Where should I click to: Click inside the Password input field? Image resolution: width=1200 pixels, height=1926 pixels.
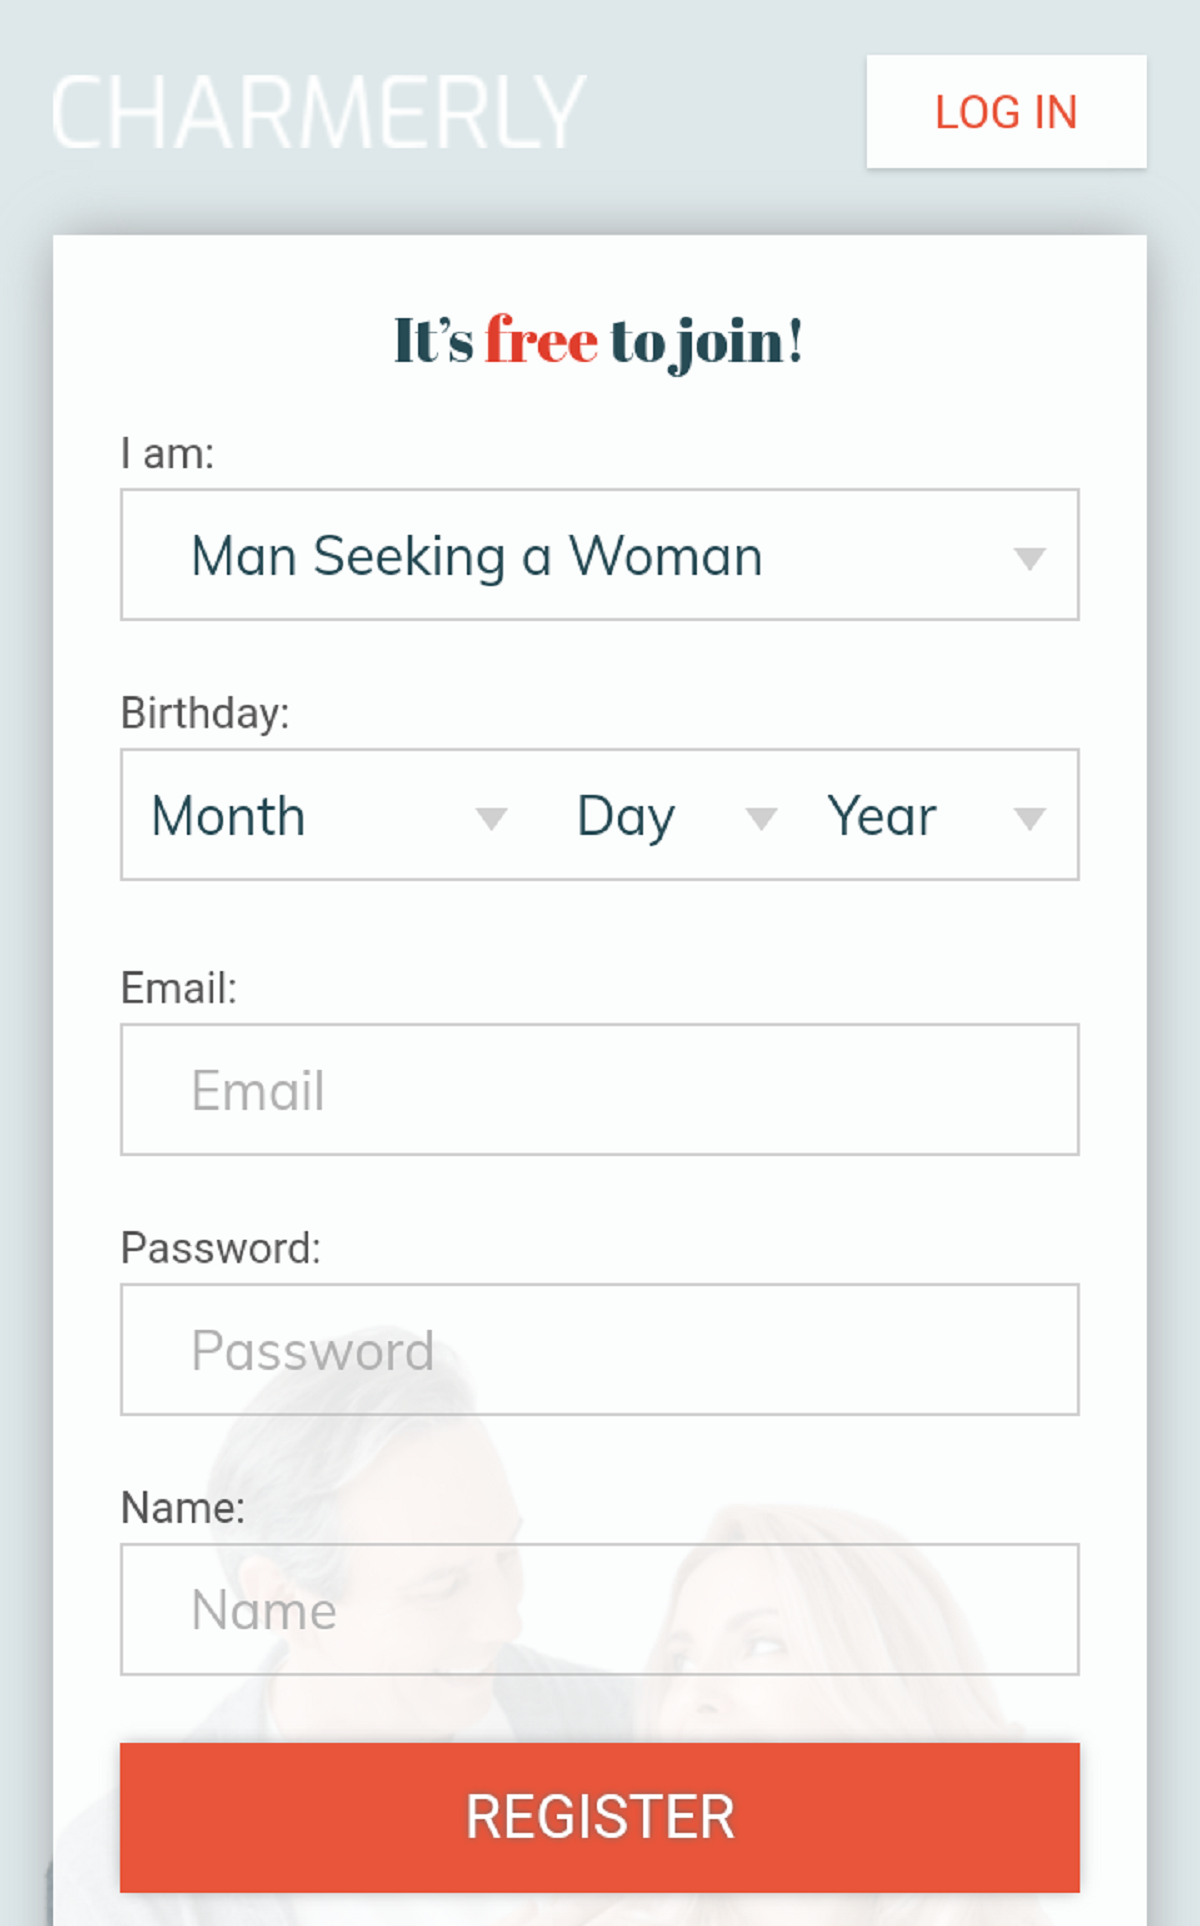click(x=600, y=1349)
